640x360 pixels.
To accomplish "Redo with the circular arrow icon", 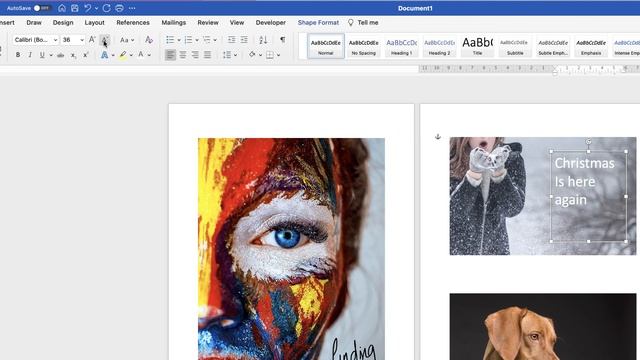I will coord(107,8).
